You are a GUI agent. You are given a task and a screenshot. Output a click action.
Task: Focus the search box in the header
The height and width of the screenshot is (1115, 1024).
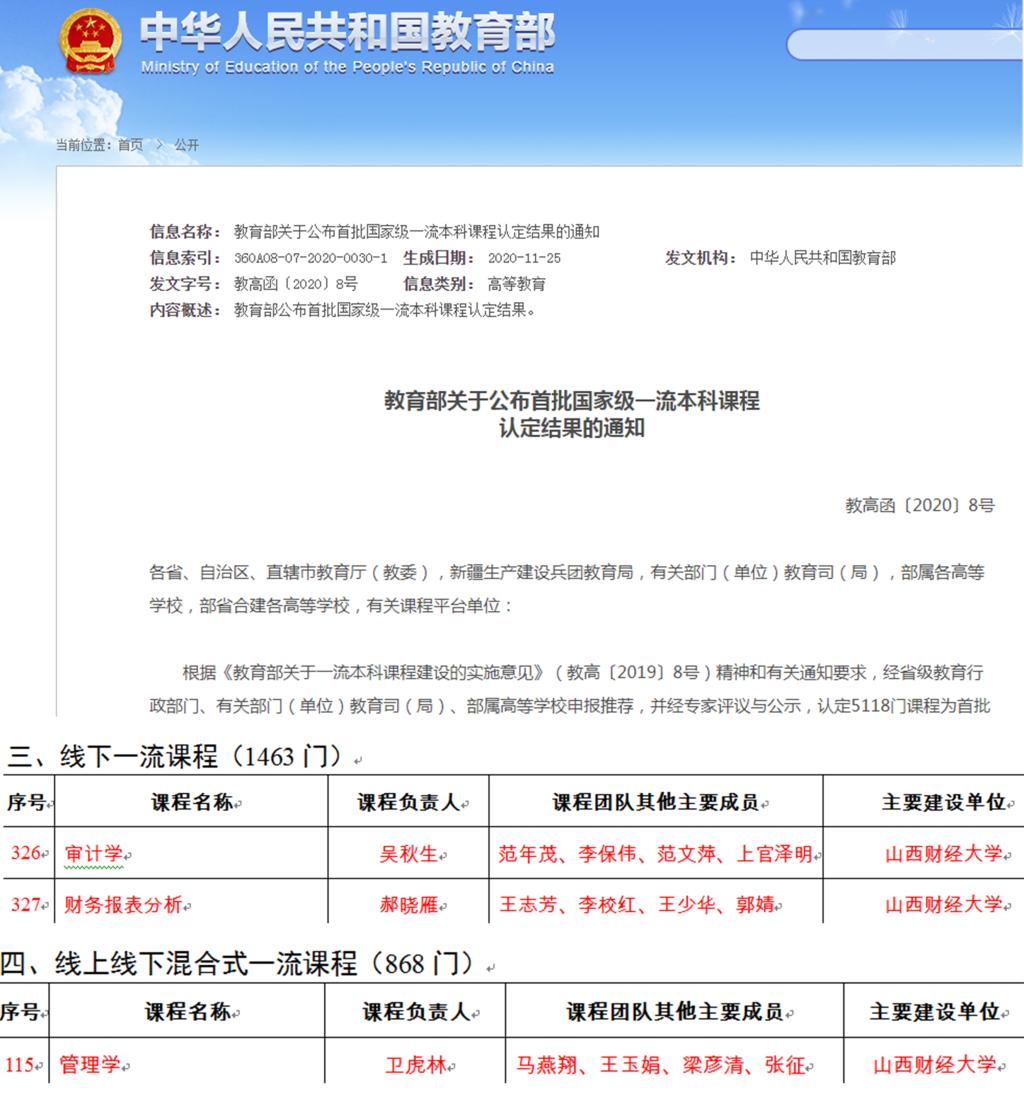905,45
